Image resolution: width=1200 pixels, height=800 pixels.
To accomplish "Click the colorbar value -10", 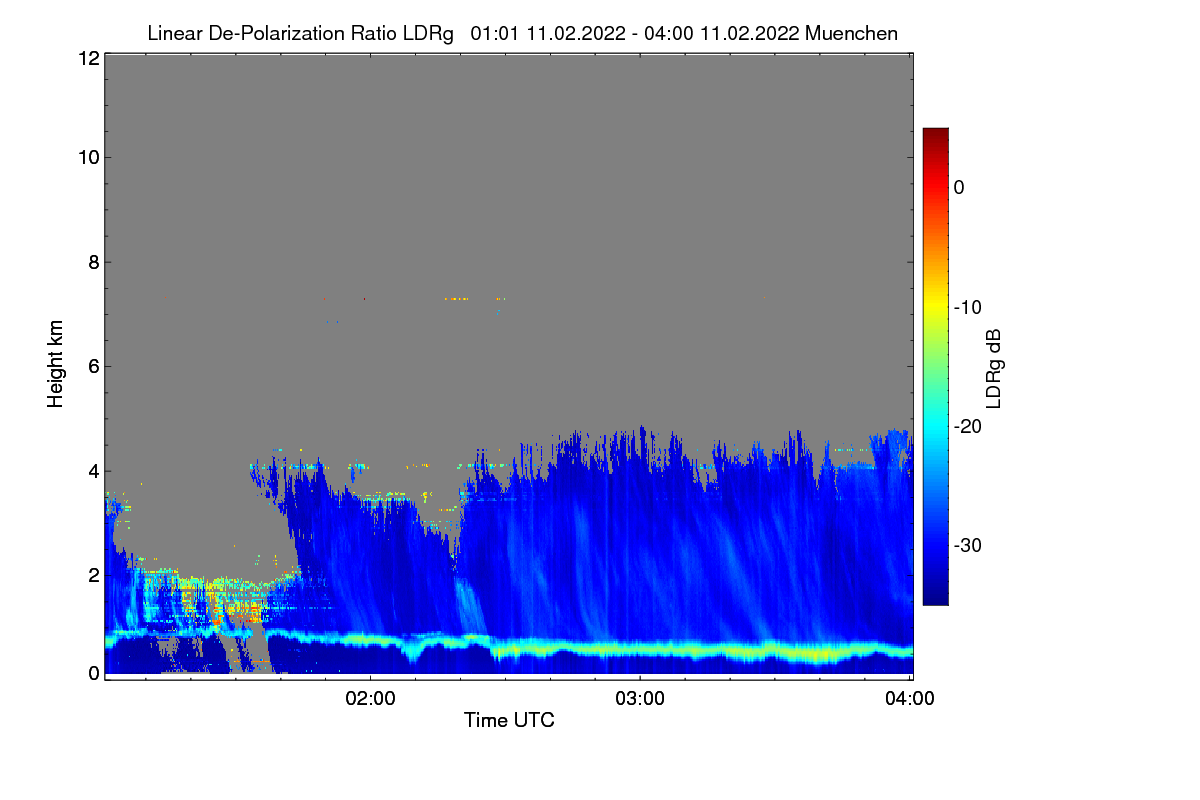I will pos(968,307).
